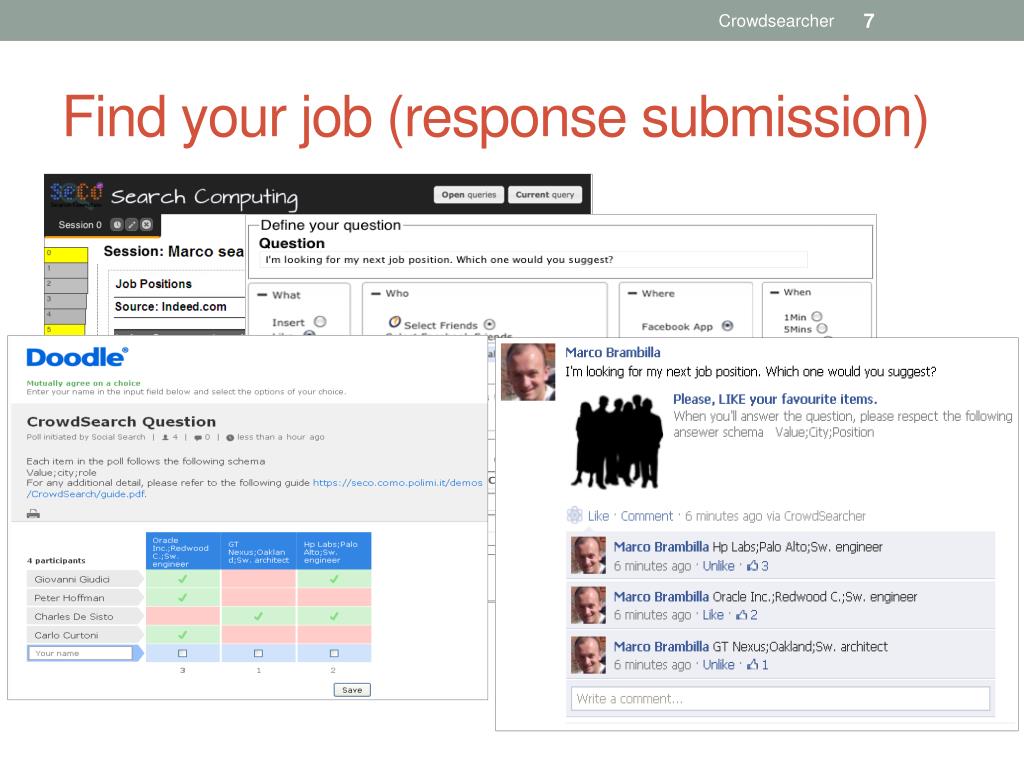Image resolution: width=1024 pixels, height=768 pixels.
Task: Click the SeCo logo in Search Computing header
Action: pos(76,194)
